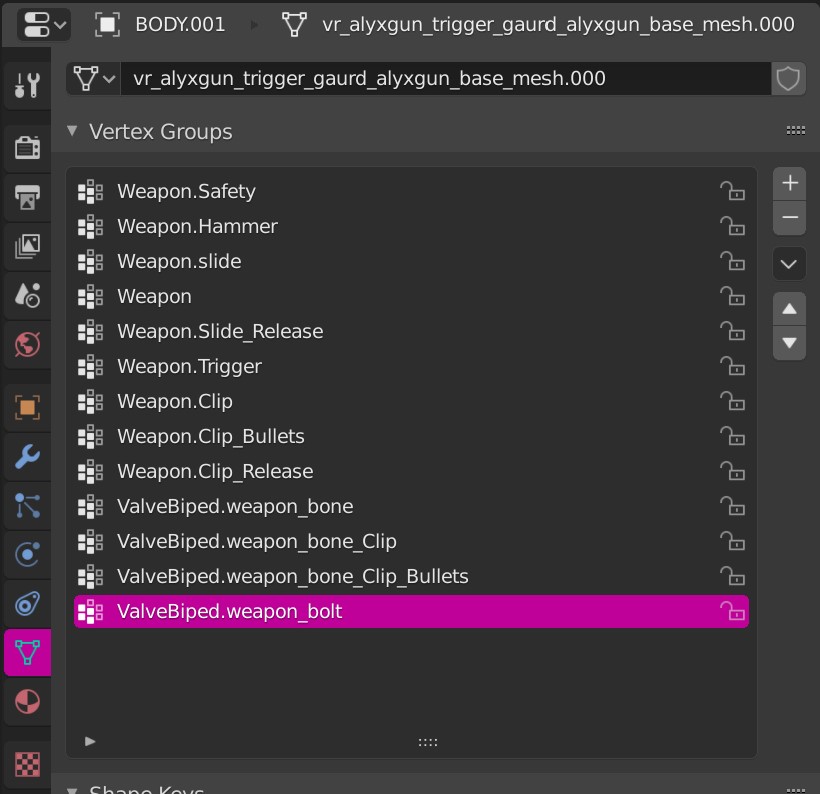Open the Output properties tab

(x=27, y=197)
